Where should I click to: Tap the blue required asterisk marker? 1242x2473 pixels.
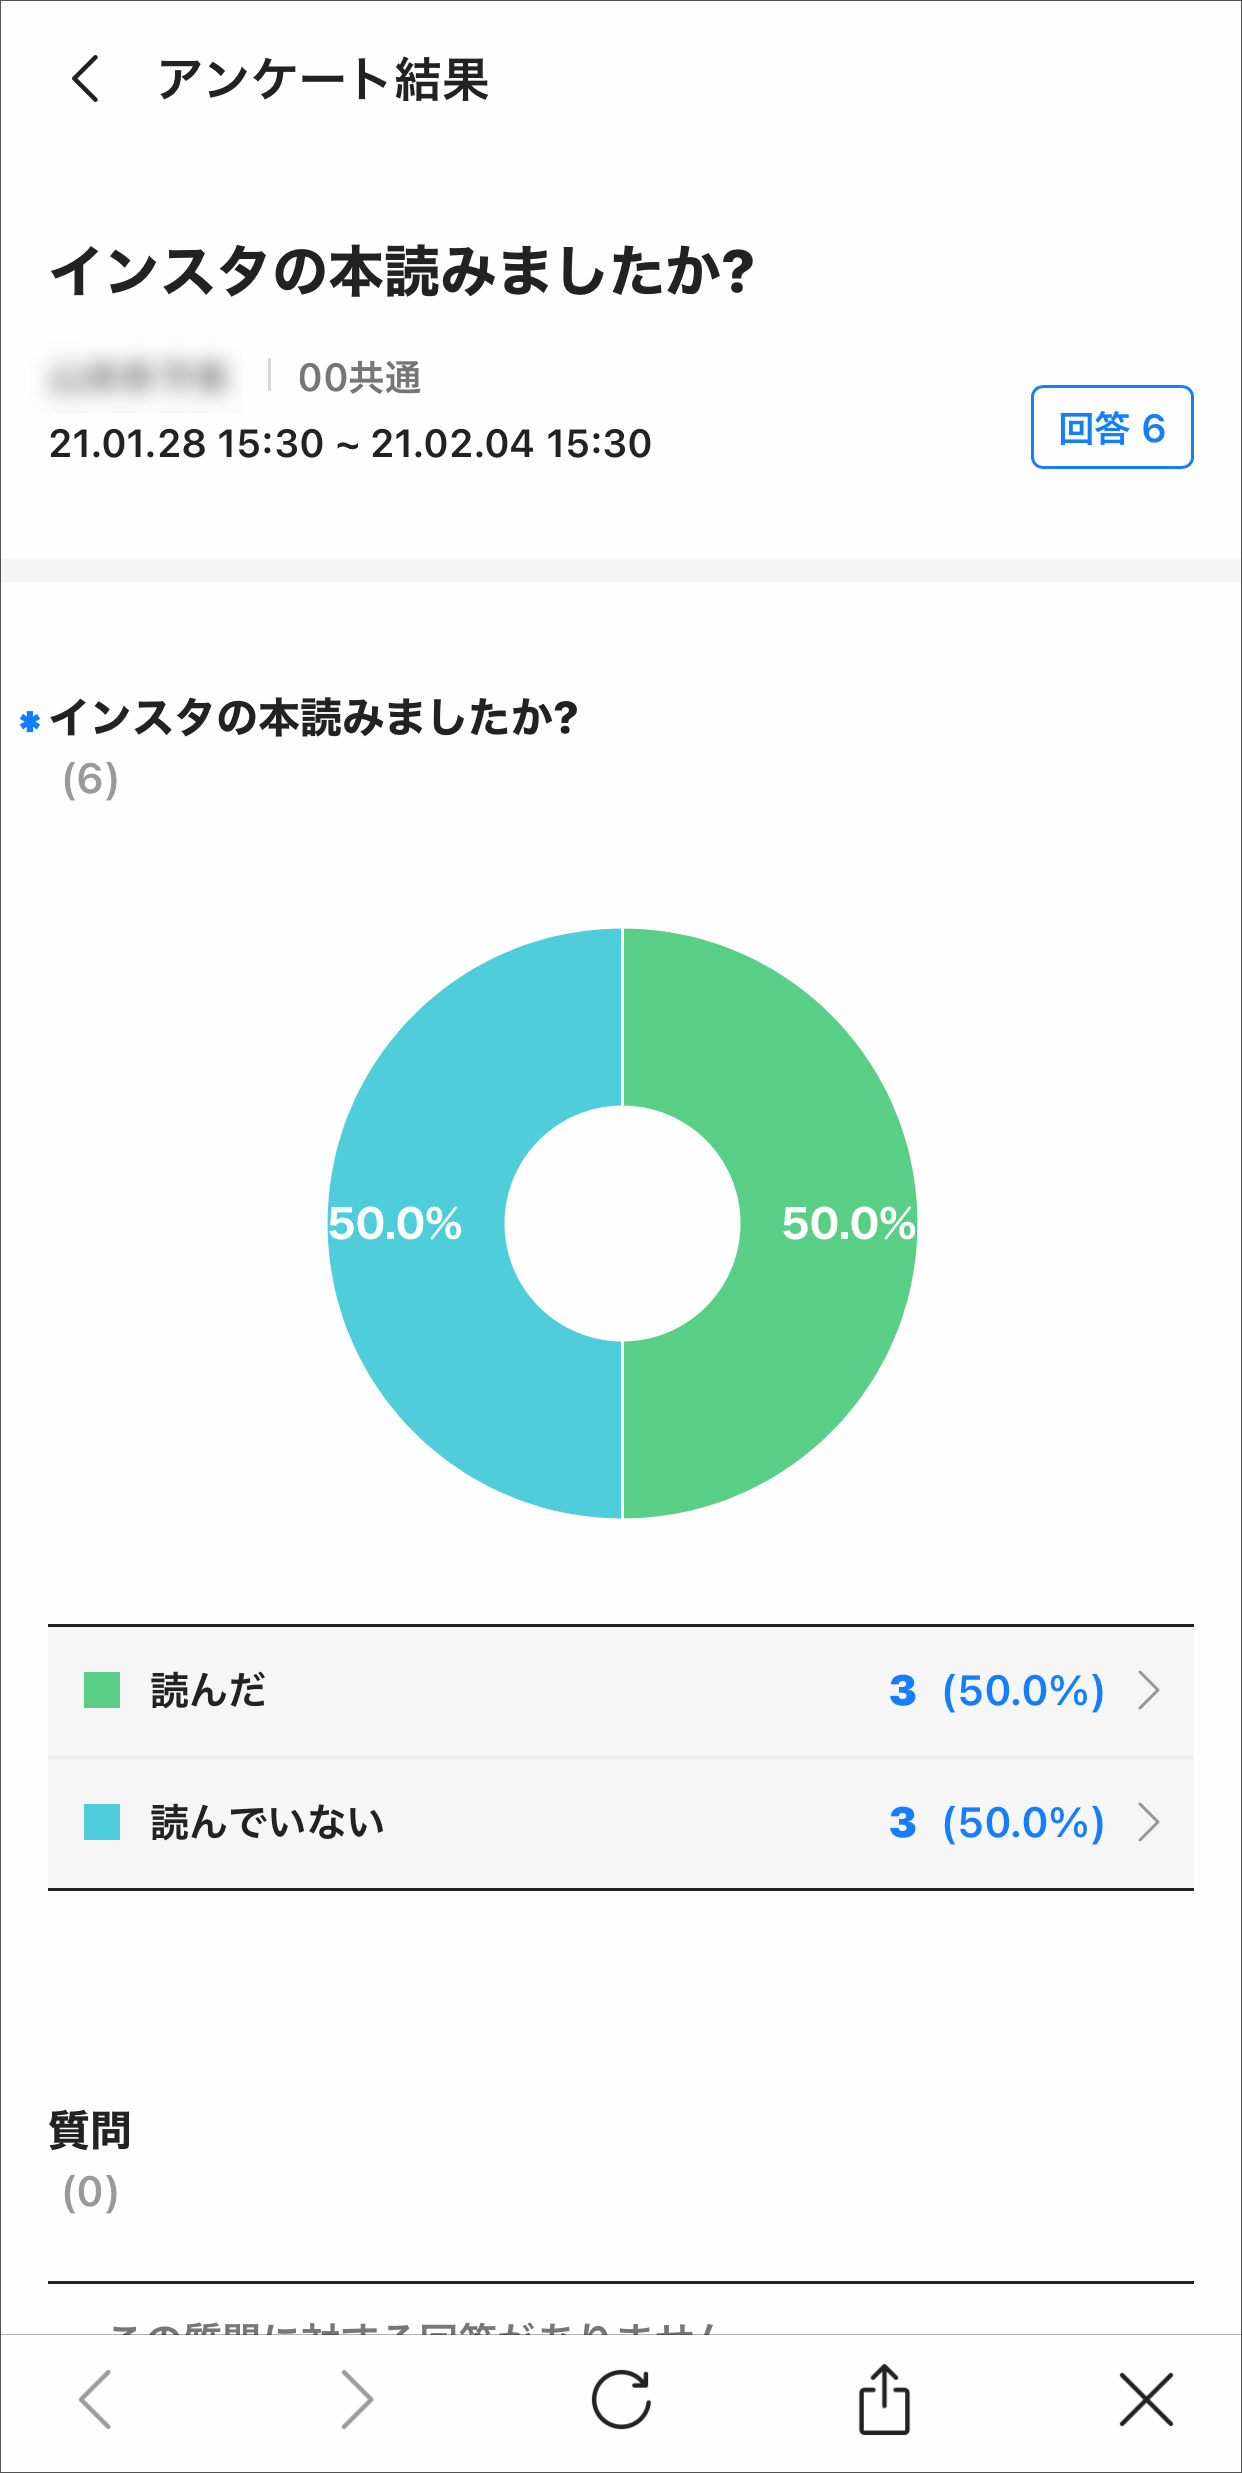click(x=30, y=721)
